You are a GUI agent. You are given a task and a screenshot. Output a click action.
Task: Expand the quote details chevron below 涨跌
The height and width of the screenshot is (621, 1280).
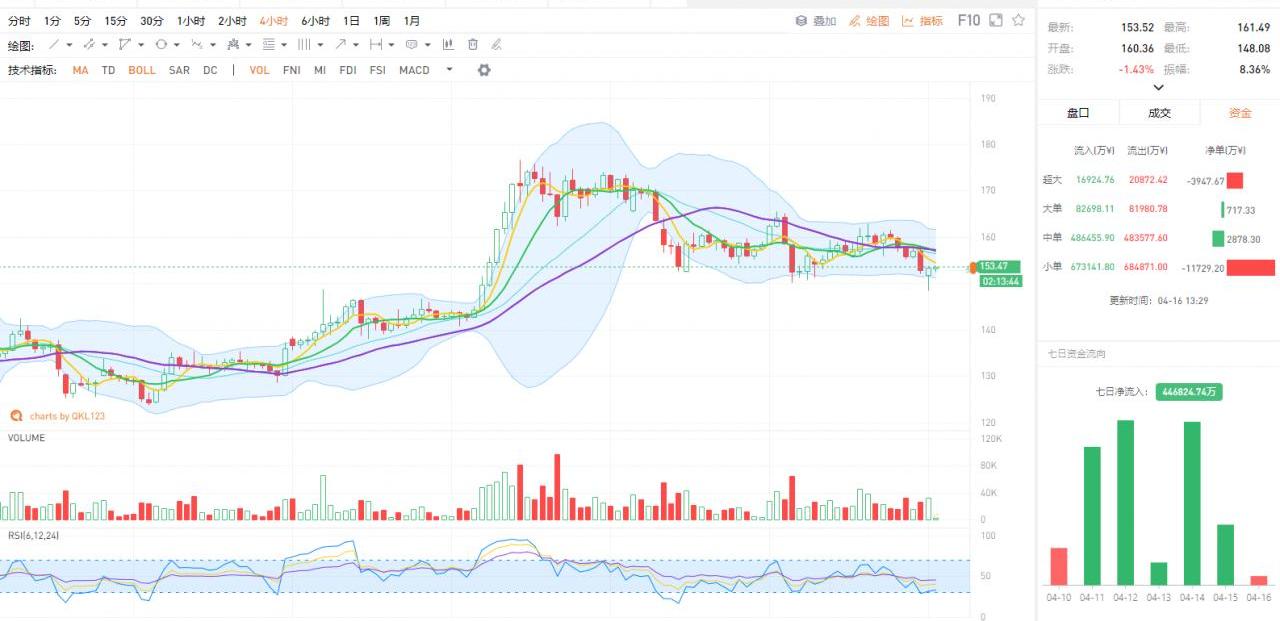point(1158,87)
